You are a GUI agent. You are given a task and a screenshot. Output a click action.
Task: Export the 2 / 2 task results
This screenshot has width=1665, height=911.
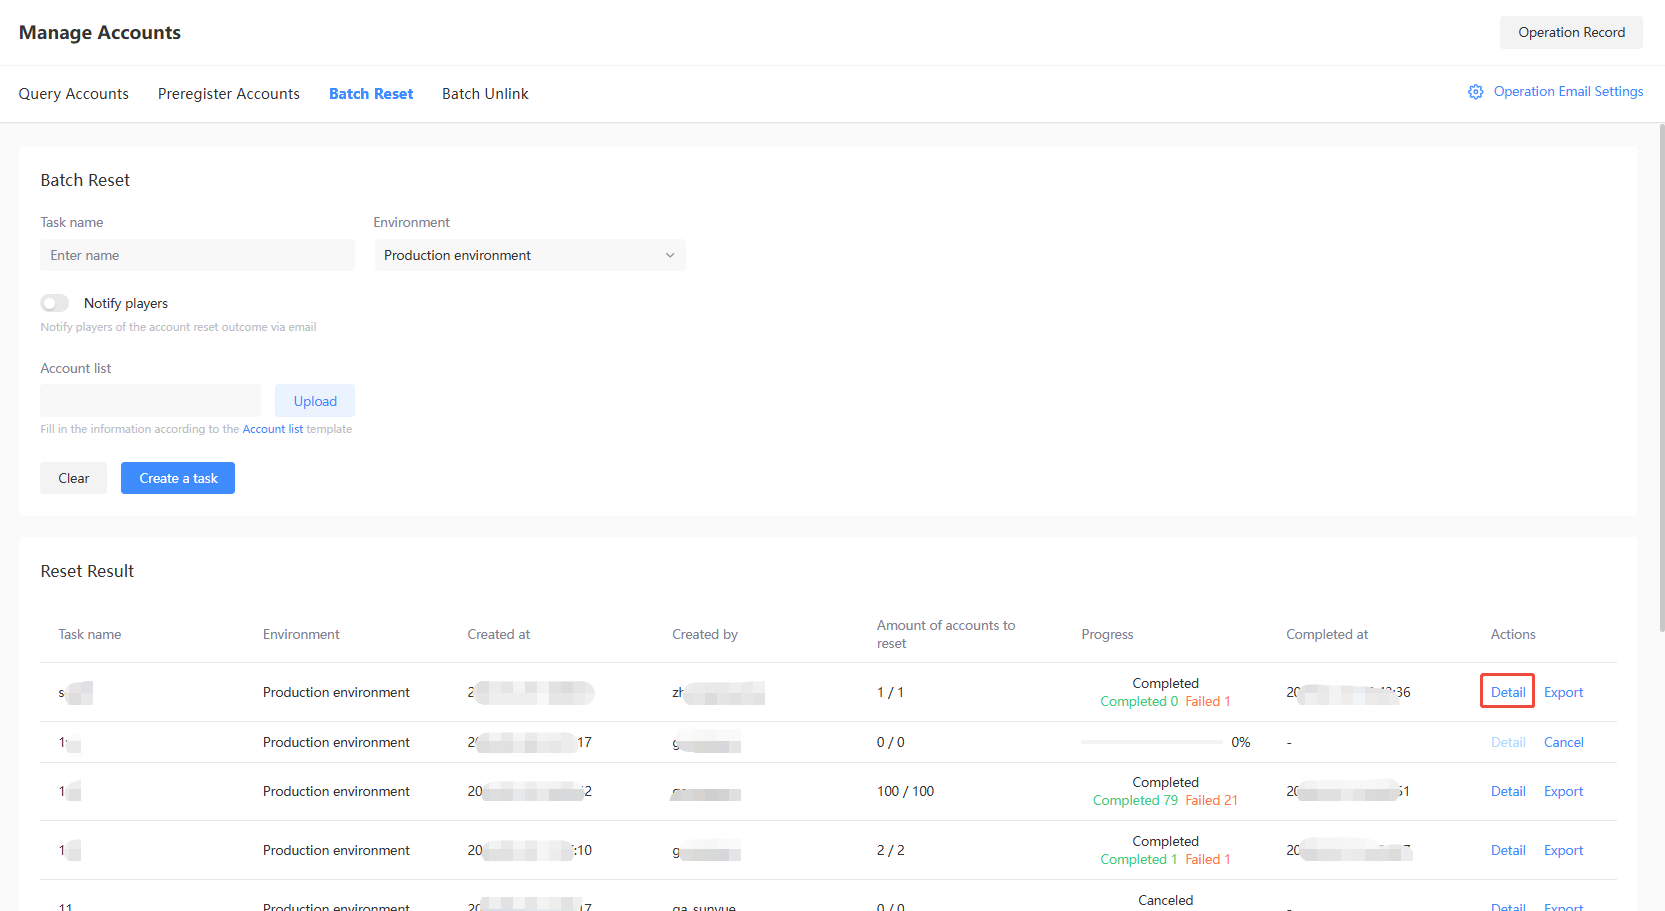pyautogui.click(x=1563, y=850)
